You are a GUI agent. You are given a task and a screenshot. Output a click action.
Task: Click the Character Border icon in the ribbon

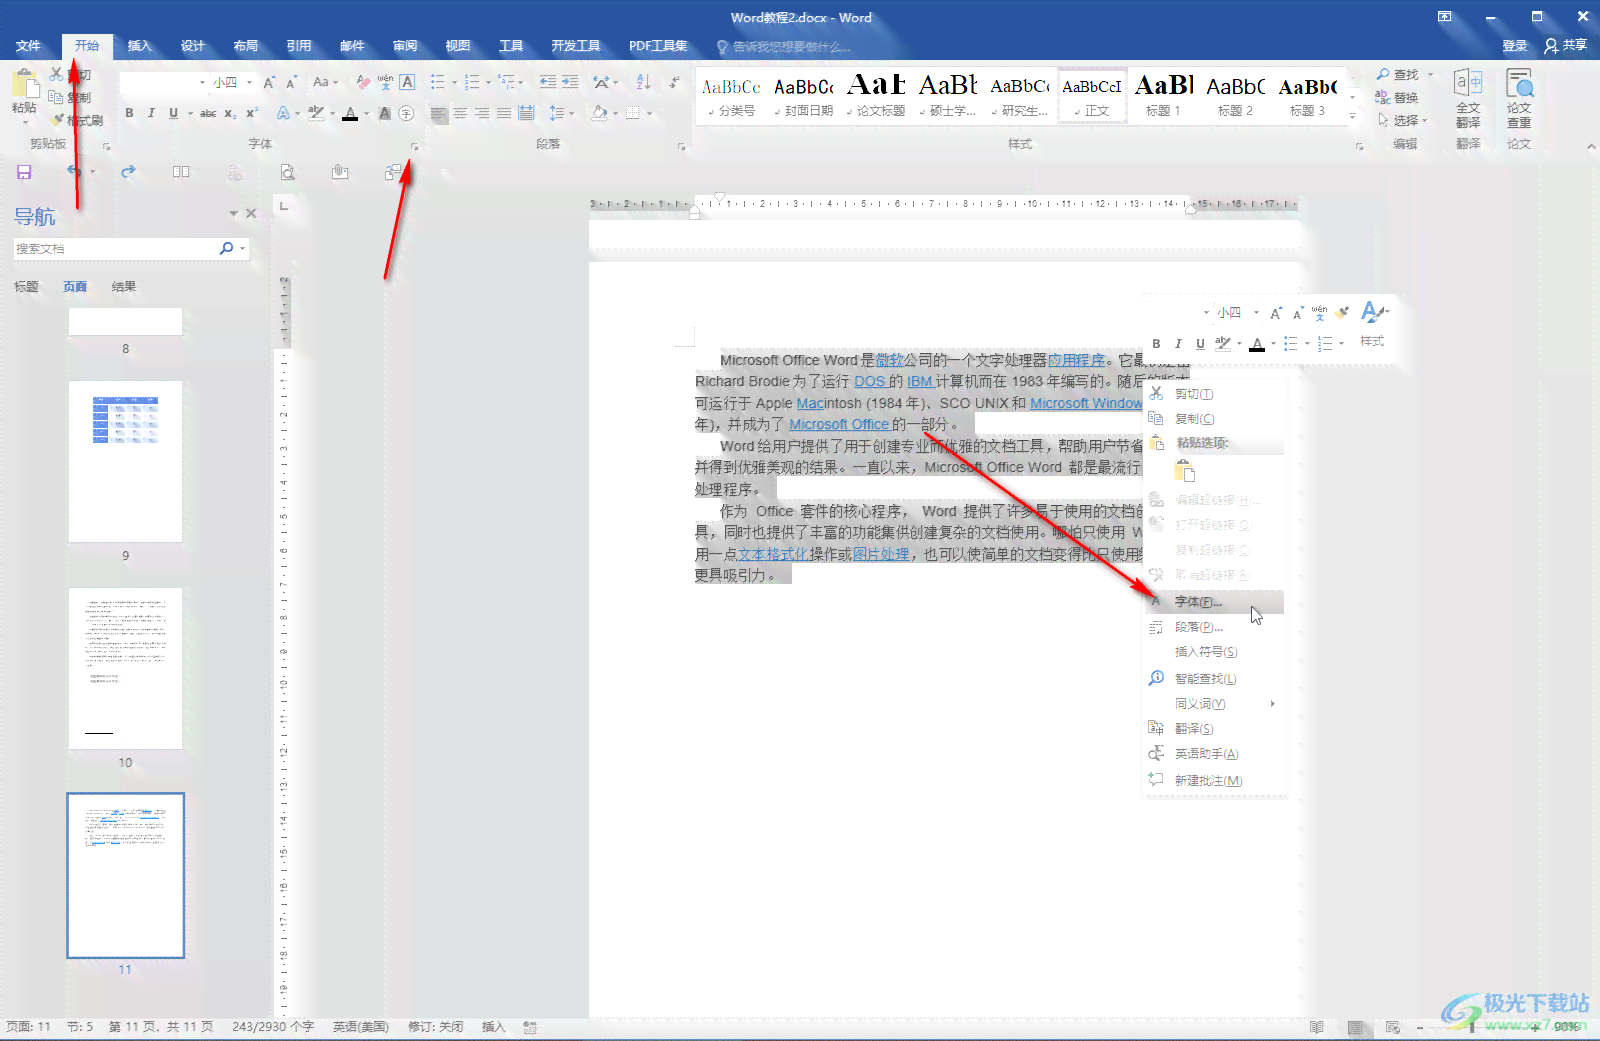click(407, 83)
